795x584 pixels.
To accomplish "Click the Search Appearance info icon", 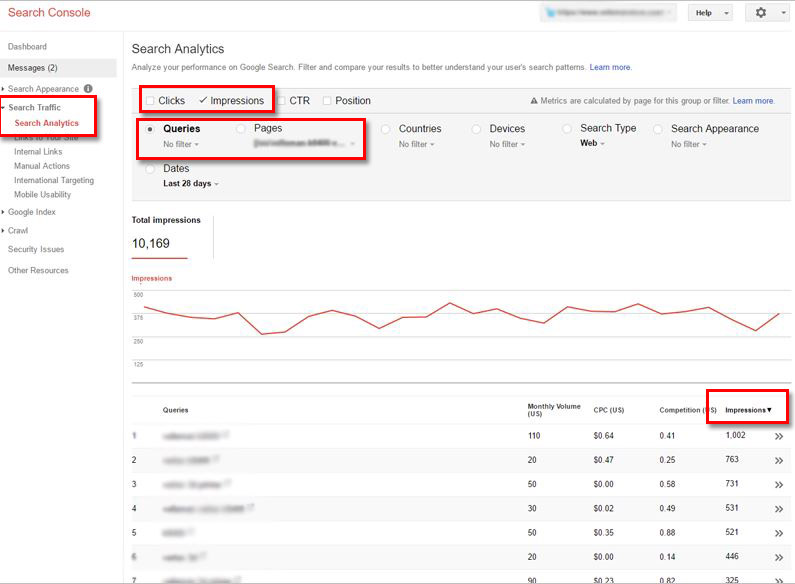I will pyautogui.click(x=88, y=89).
